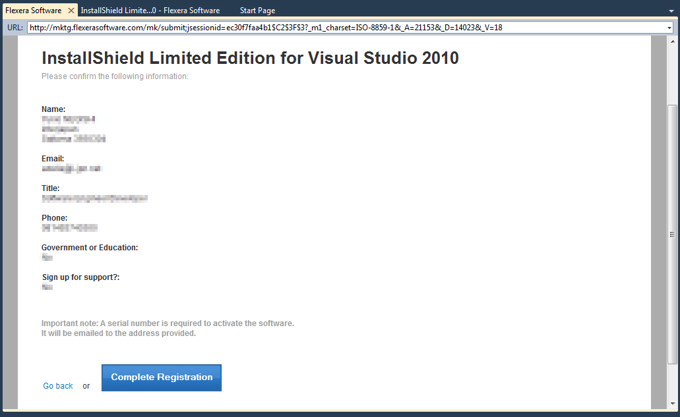
Task: Open the Start Page tab
Action: [257, 10]
